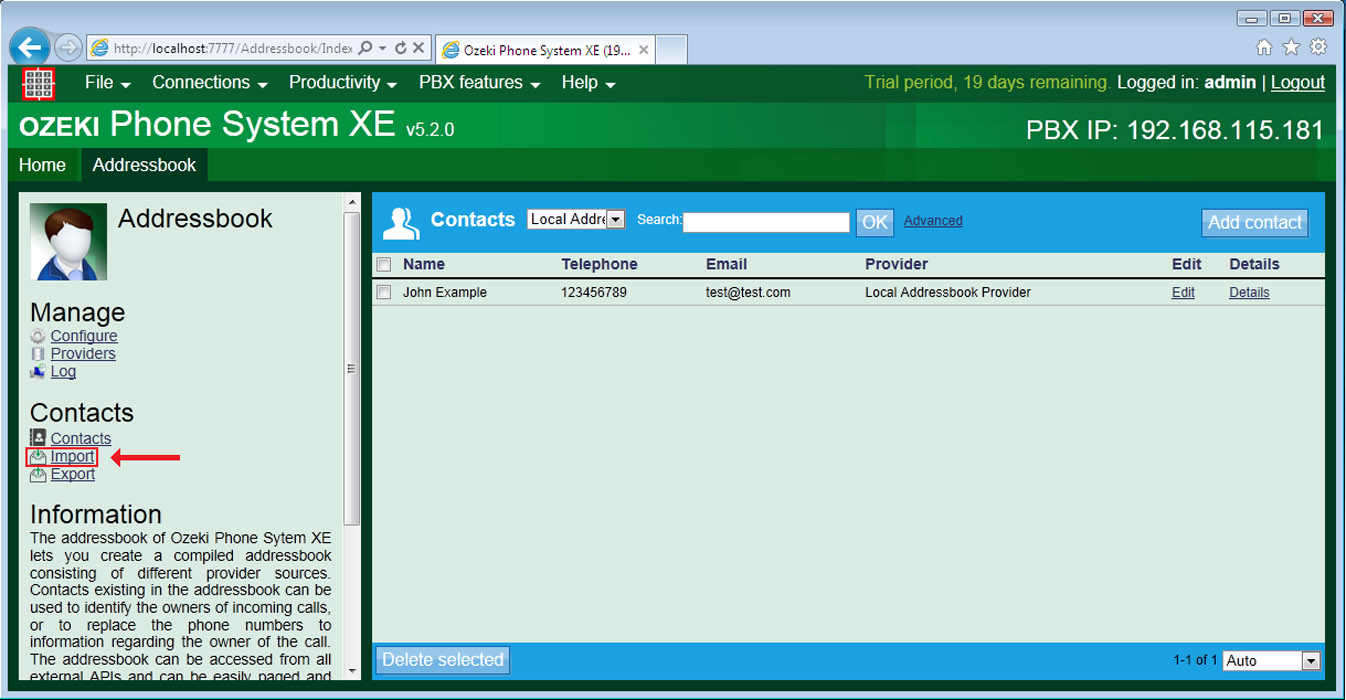The image size is (1346, 700).
Task: Open the Auto page-size dropdown
Action: click(1271, 660)
